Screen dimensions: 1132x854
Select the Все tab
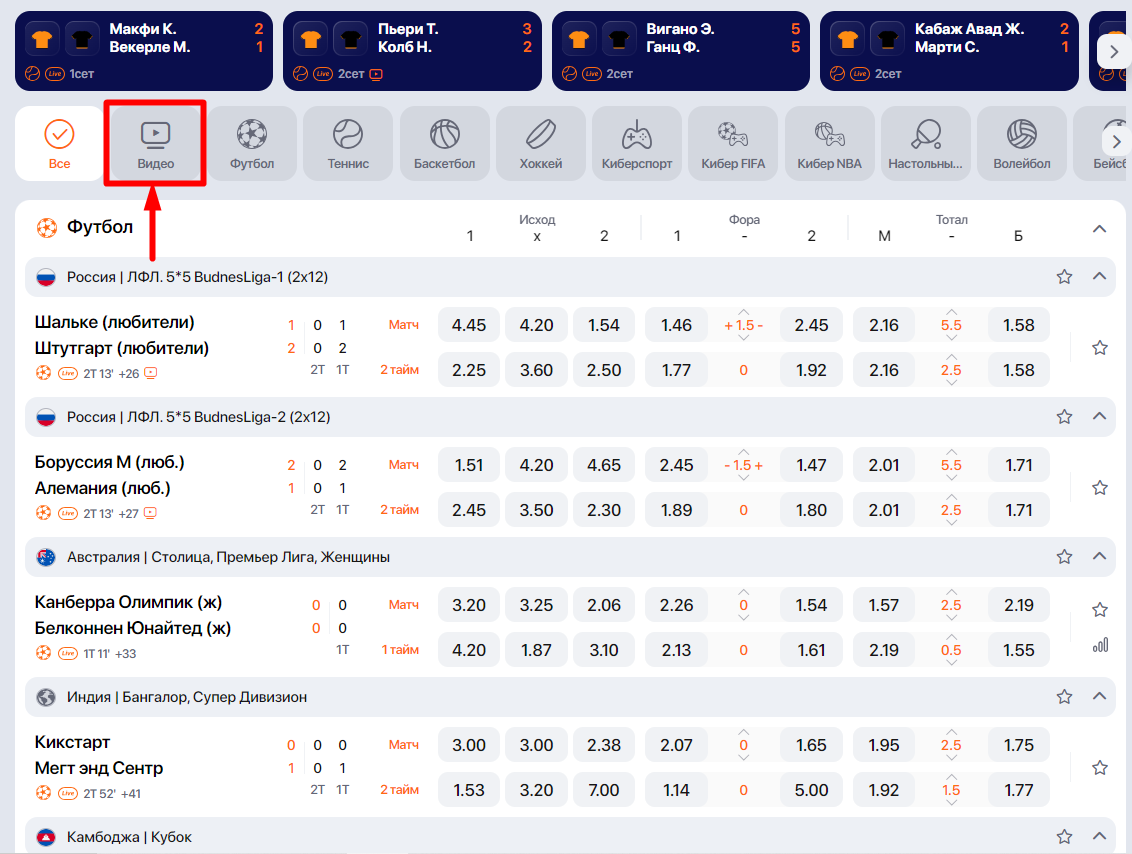(59, 143)
